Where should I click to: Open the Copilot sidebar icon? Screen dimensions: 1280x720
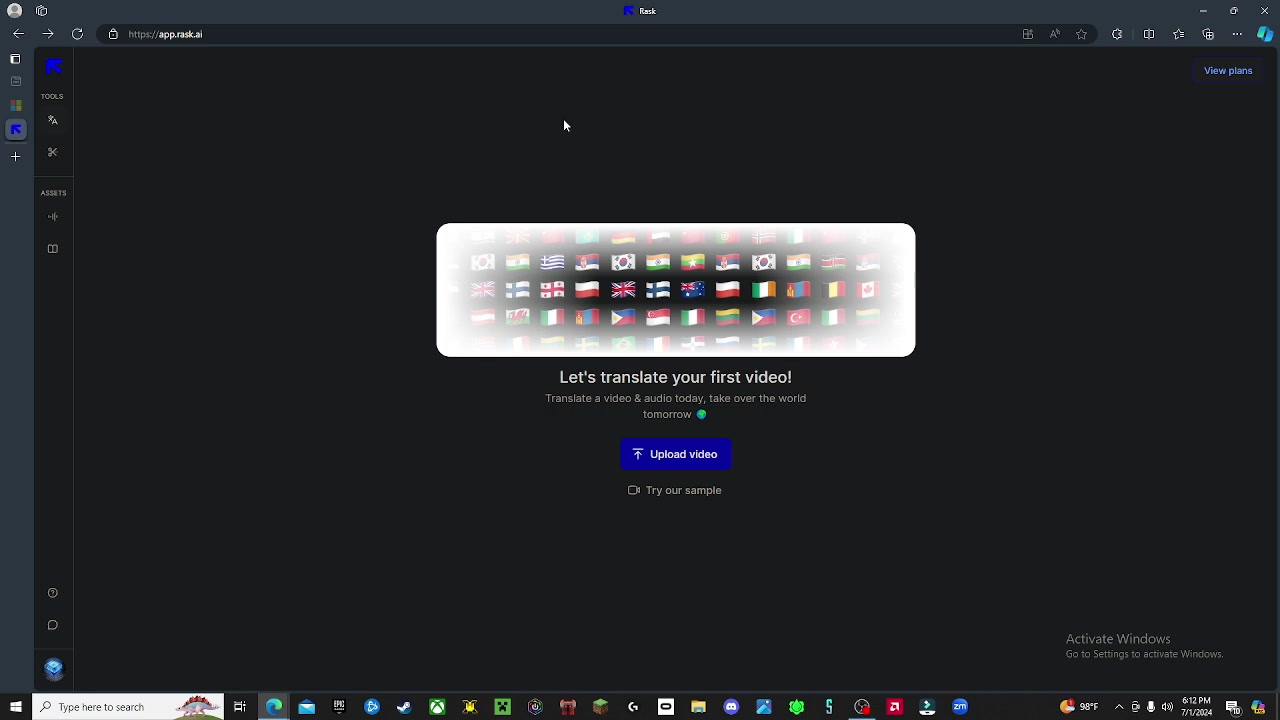tap(1265, 34)
